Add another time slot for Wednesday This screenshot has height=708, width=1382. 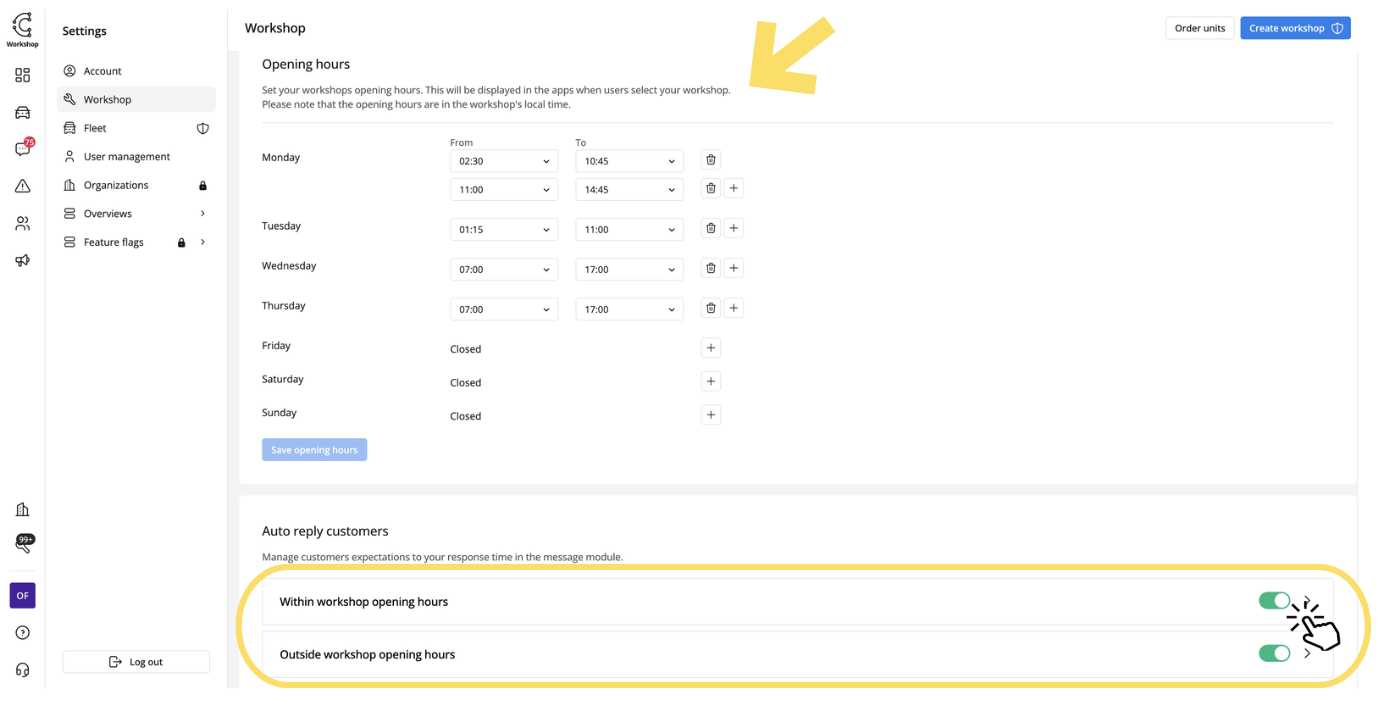[733, 268]
